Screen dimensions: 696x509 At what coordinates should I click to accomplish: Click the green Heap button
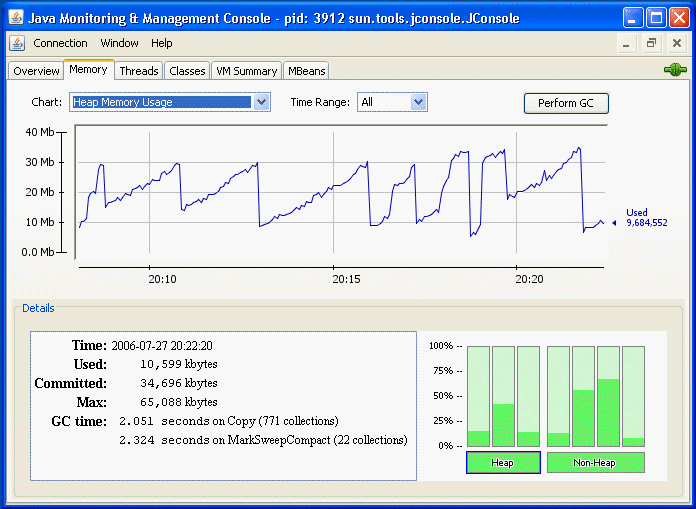pos(502,462)
